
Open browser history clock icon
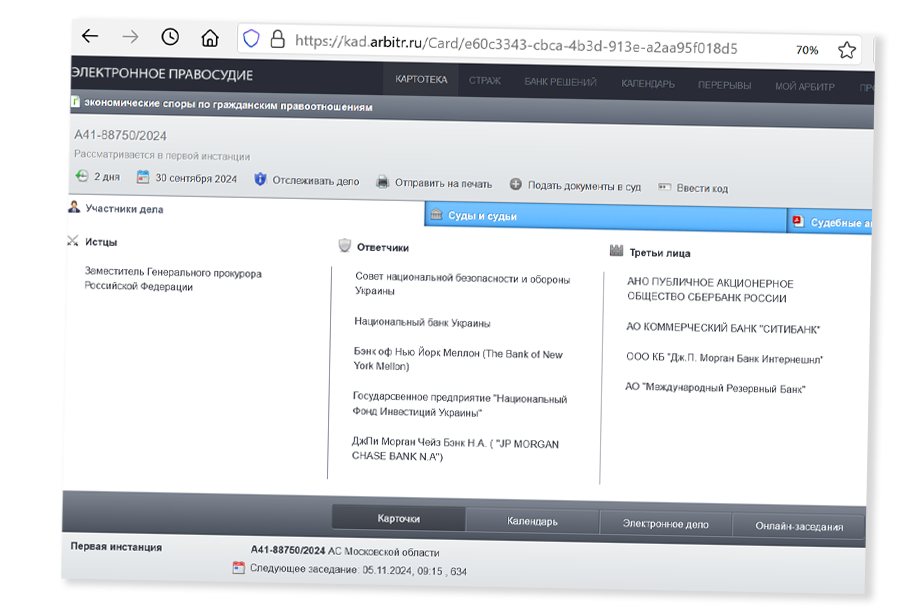pyautogui.click(x=170, y=38)
